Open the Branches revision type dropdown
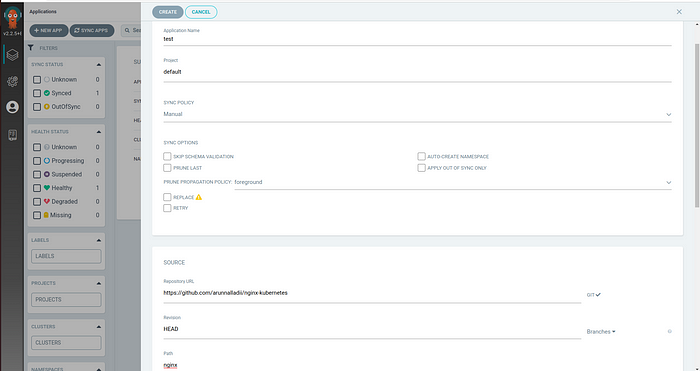The height and width of the screenshot is (371, 700). 601,332
